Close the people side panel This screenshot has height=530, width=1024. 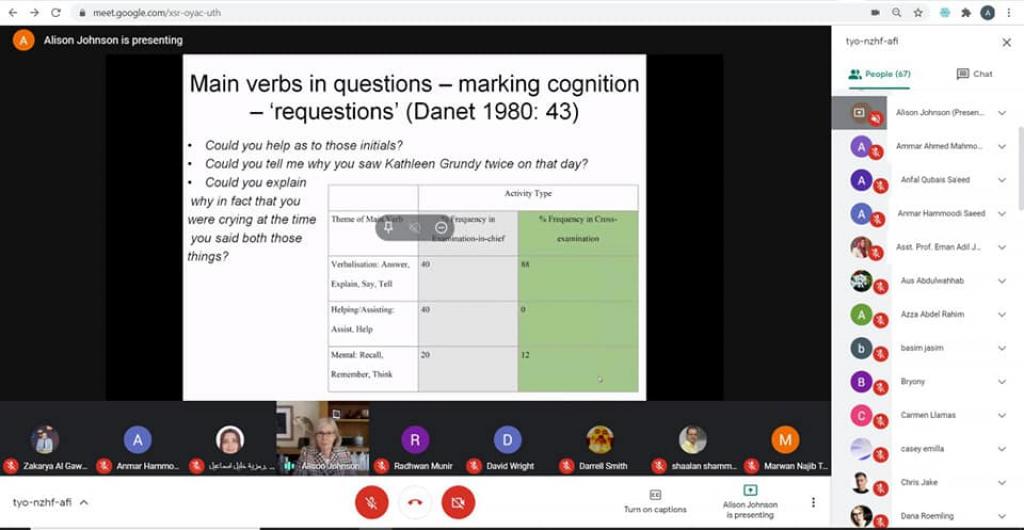(1006, 42)
